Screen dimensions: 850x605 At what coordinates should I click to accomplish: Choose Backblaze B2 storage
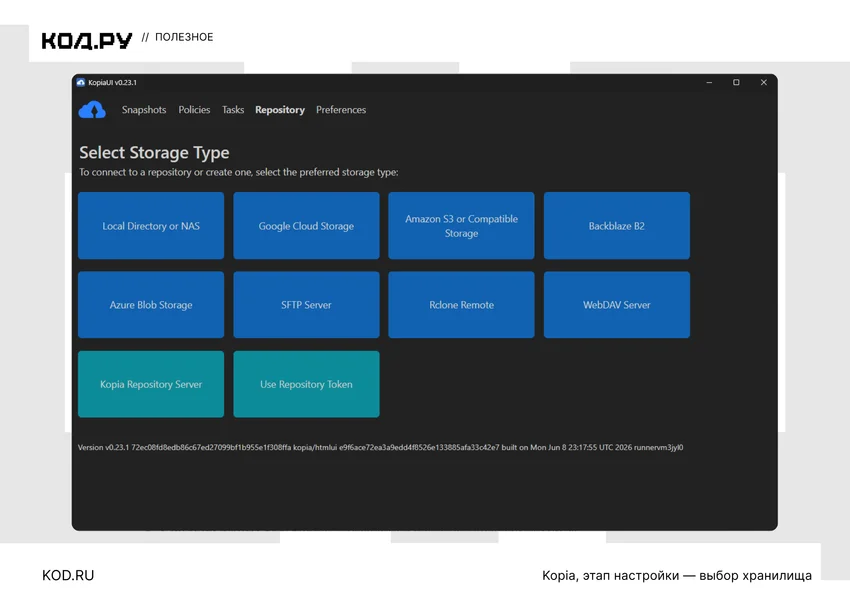(x=617, y=226)
